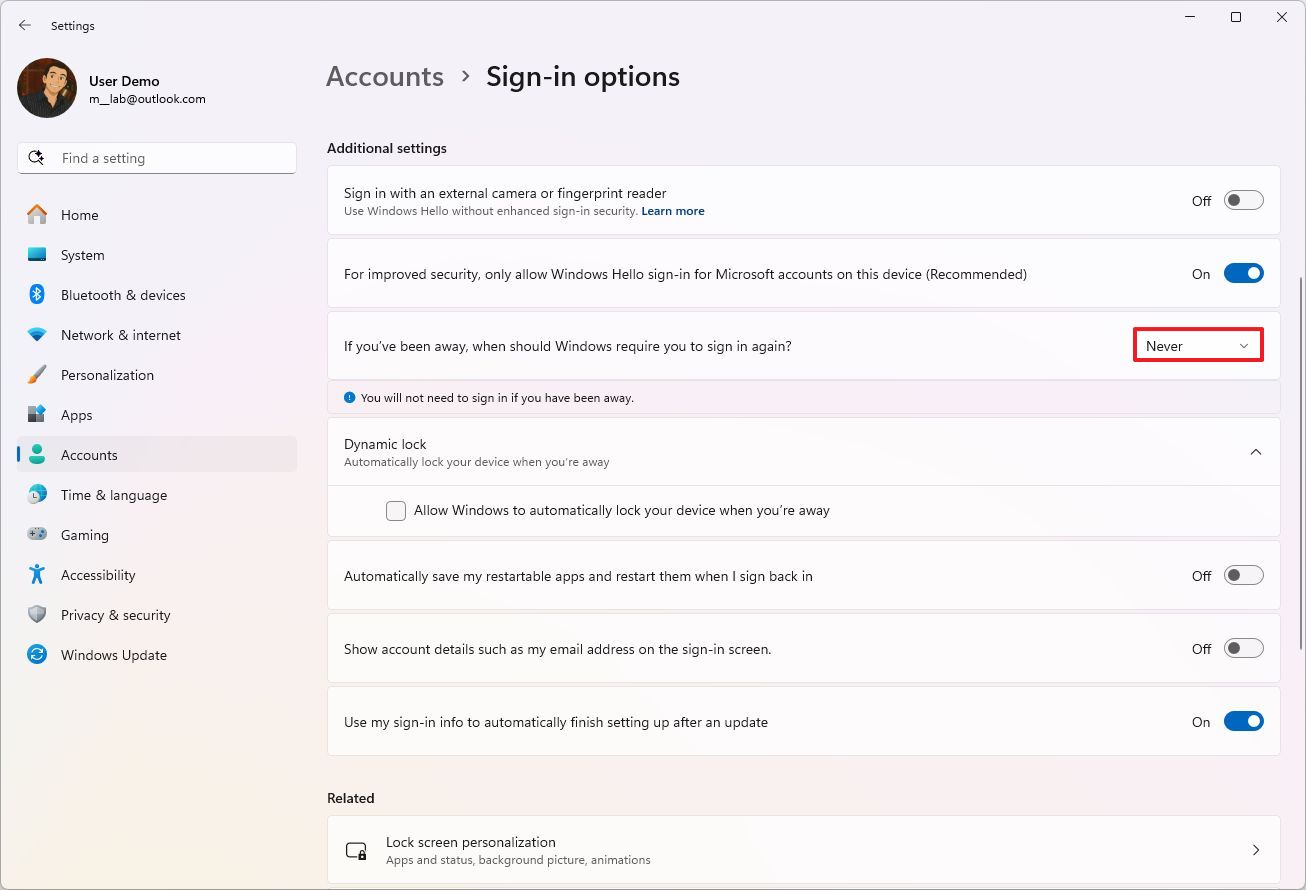The height and width of the screenshot is (890, 1306).
Task: Click the Personalization paintbrush icon
Action: point(36,375)
